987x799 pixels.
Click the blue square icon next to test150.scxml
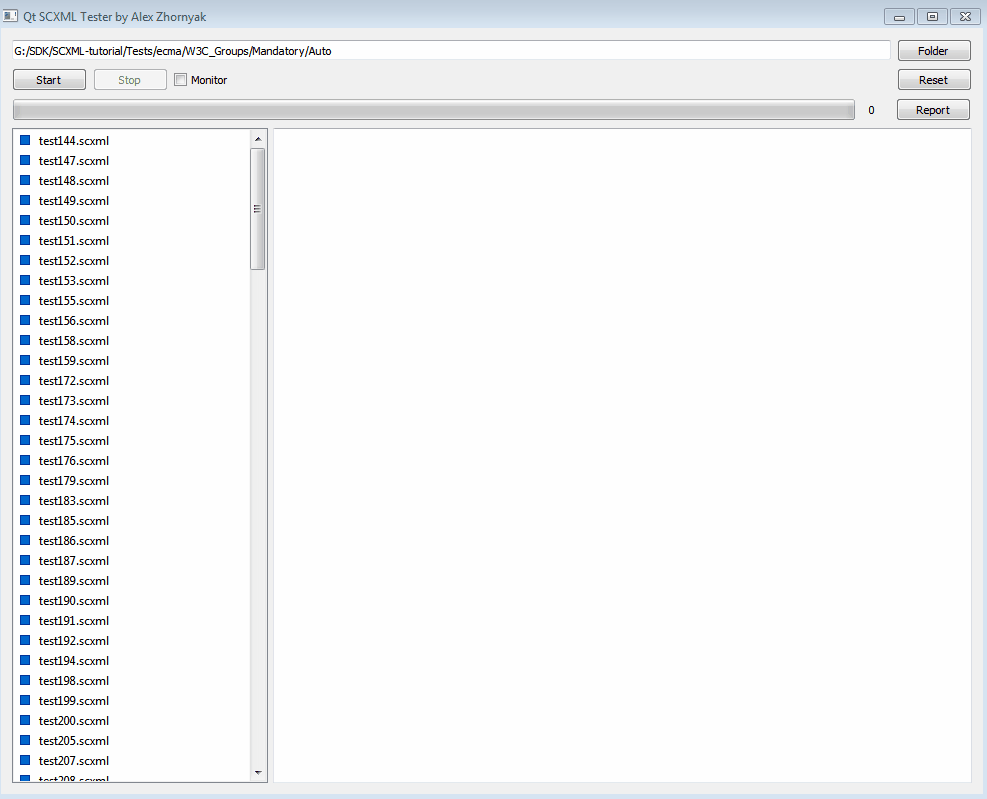click(x=25, y=221)
